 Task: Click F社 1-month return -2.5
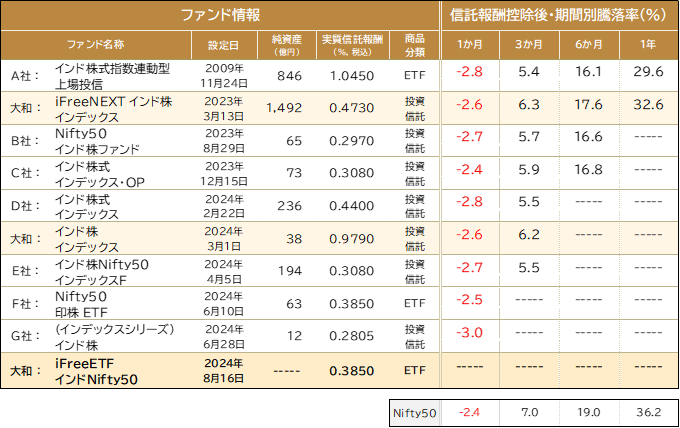(469, 300)
